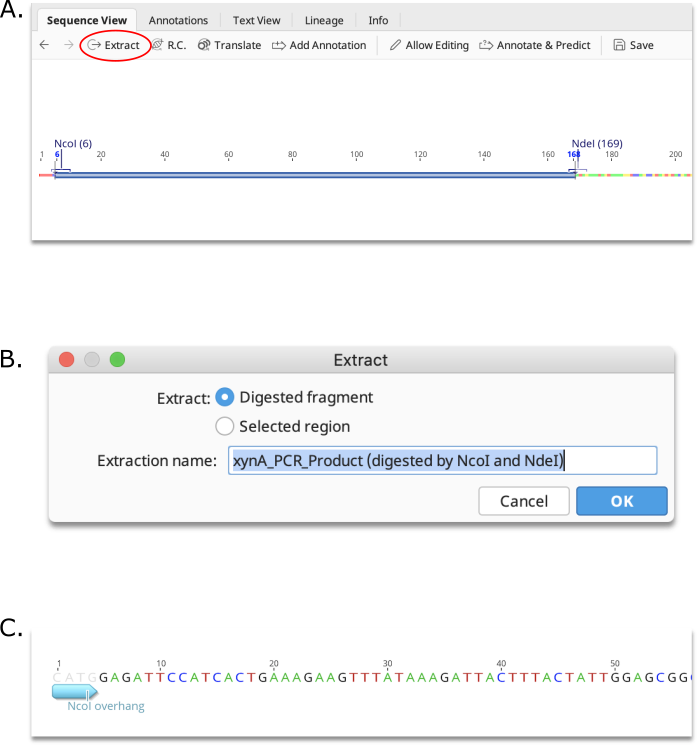The image size is (697, 745).
Task: Switch to the Lineage tab
Action: [324, 20]
